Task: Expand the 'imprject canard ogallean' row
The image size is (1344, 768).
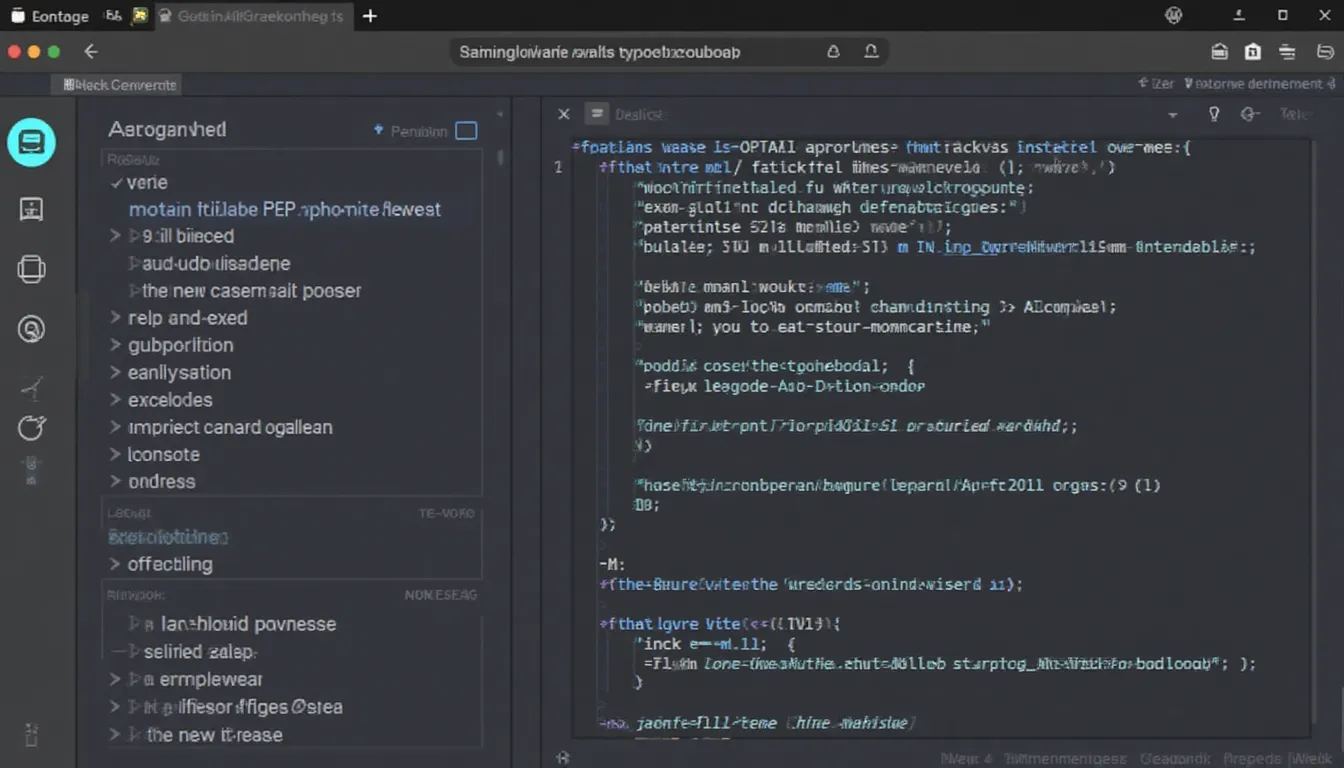Action: tap(115, 427)
